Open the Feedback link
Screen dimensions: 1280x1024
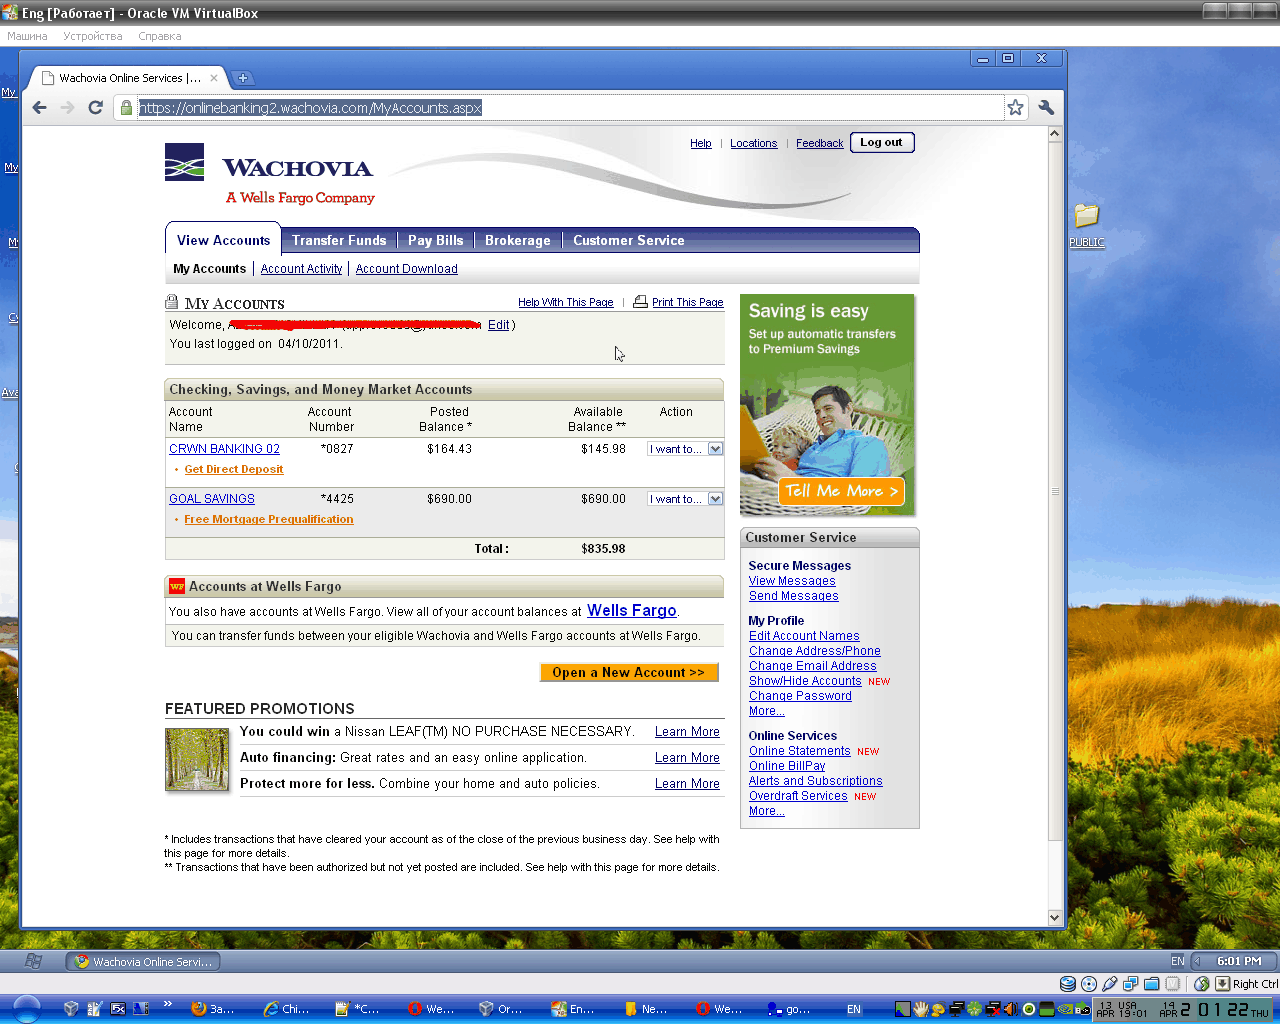click(x=820, y=143)
